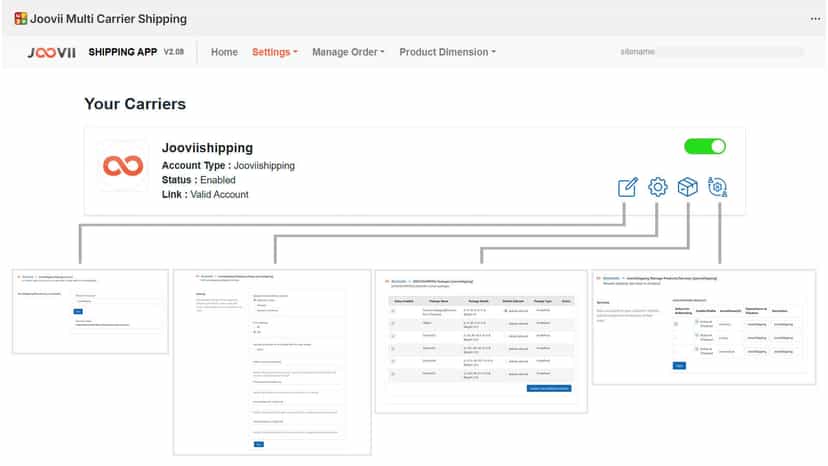Disable the Jooviishipping carrier toggle
This screenshot has width=828, height=466.
click(x=705, y=146)
